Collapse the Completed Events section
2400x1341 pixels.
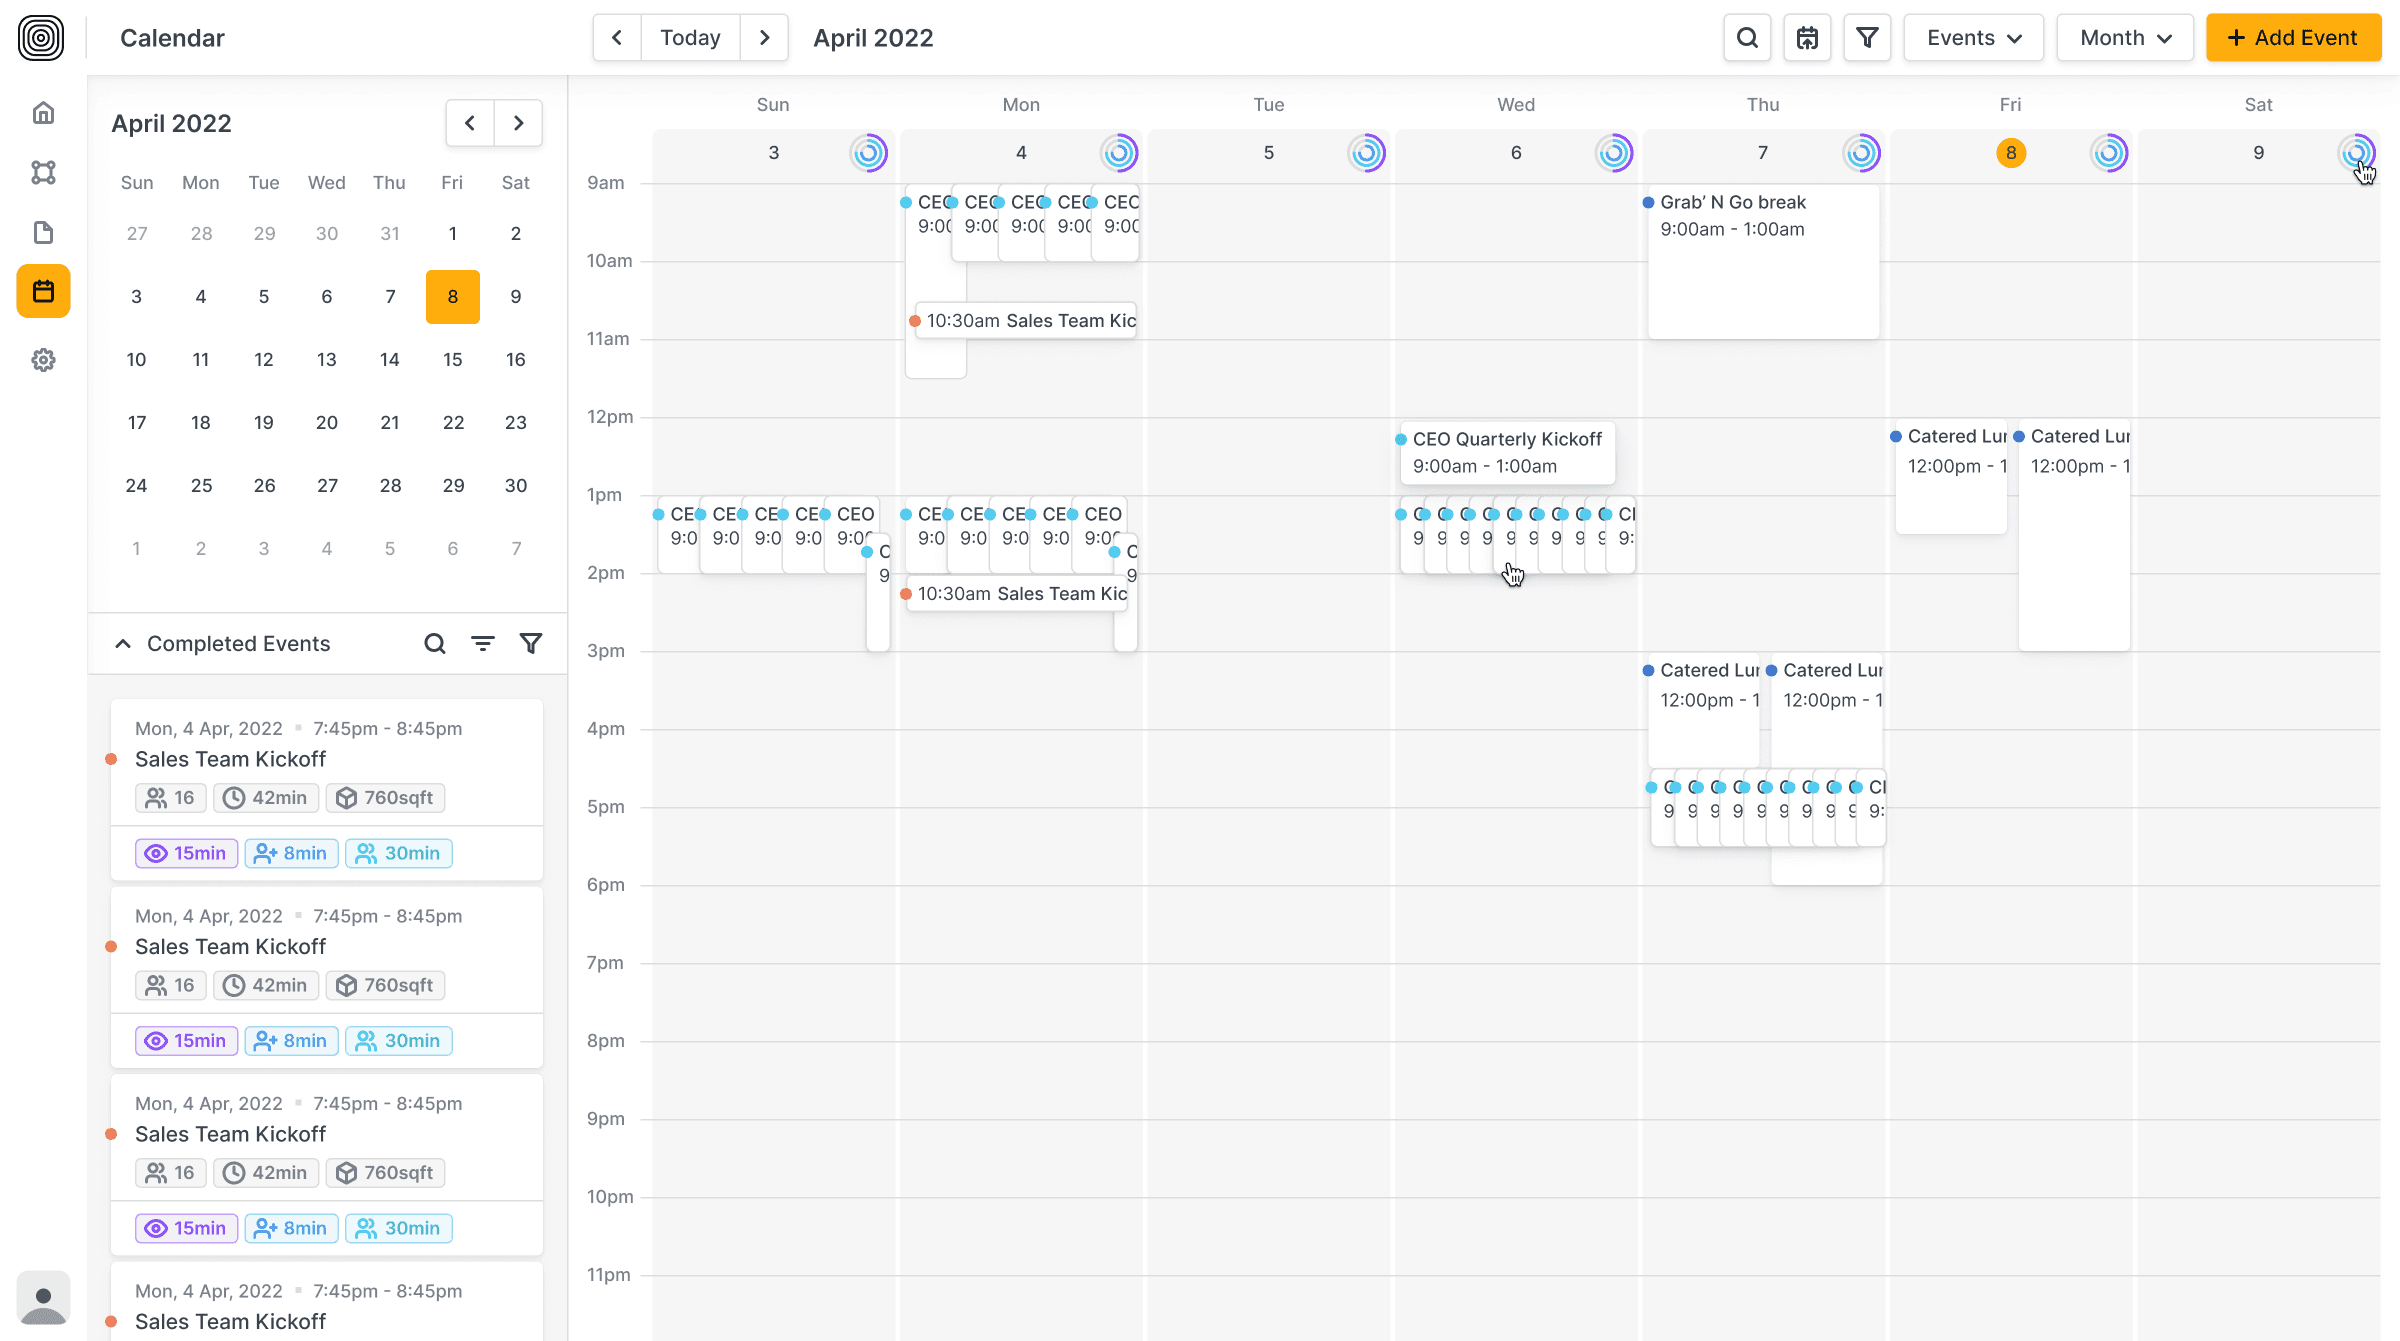pyautogui.click(x=123, y=644)
